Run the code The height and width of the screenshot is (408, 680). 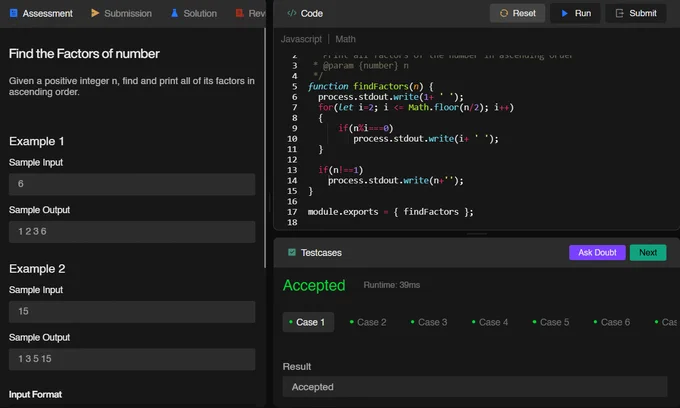click(x=575, y=13)
